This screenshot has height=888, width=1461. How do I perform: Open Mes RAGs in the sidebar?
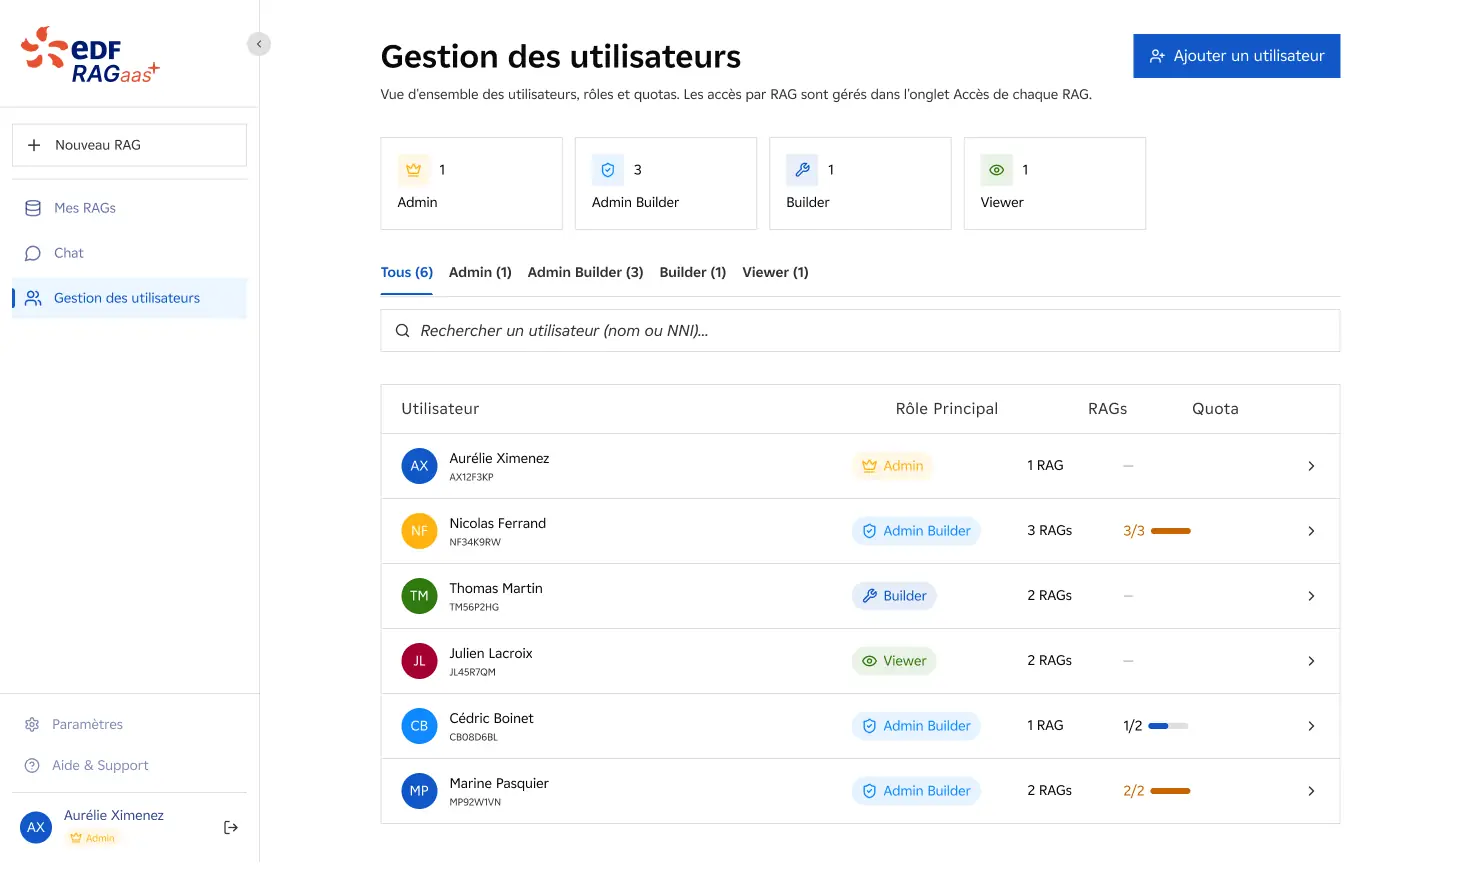click(129, 208)
